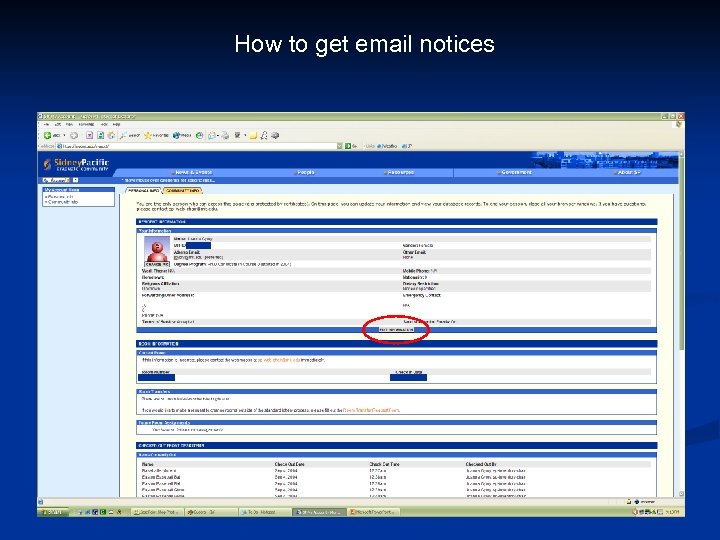Click the web-chair email link

[279, 360]
